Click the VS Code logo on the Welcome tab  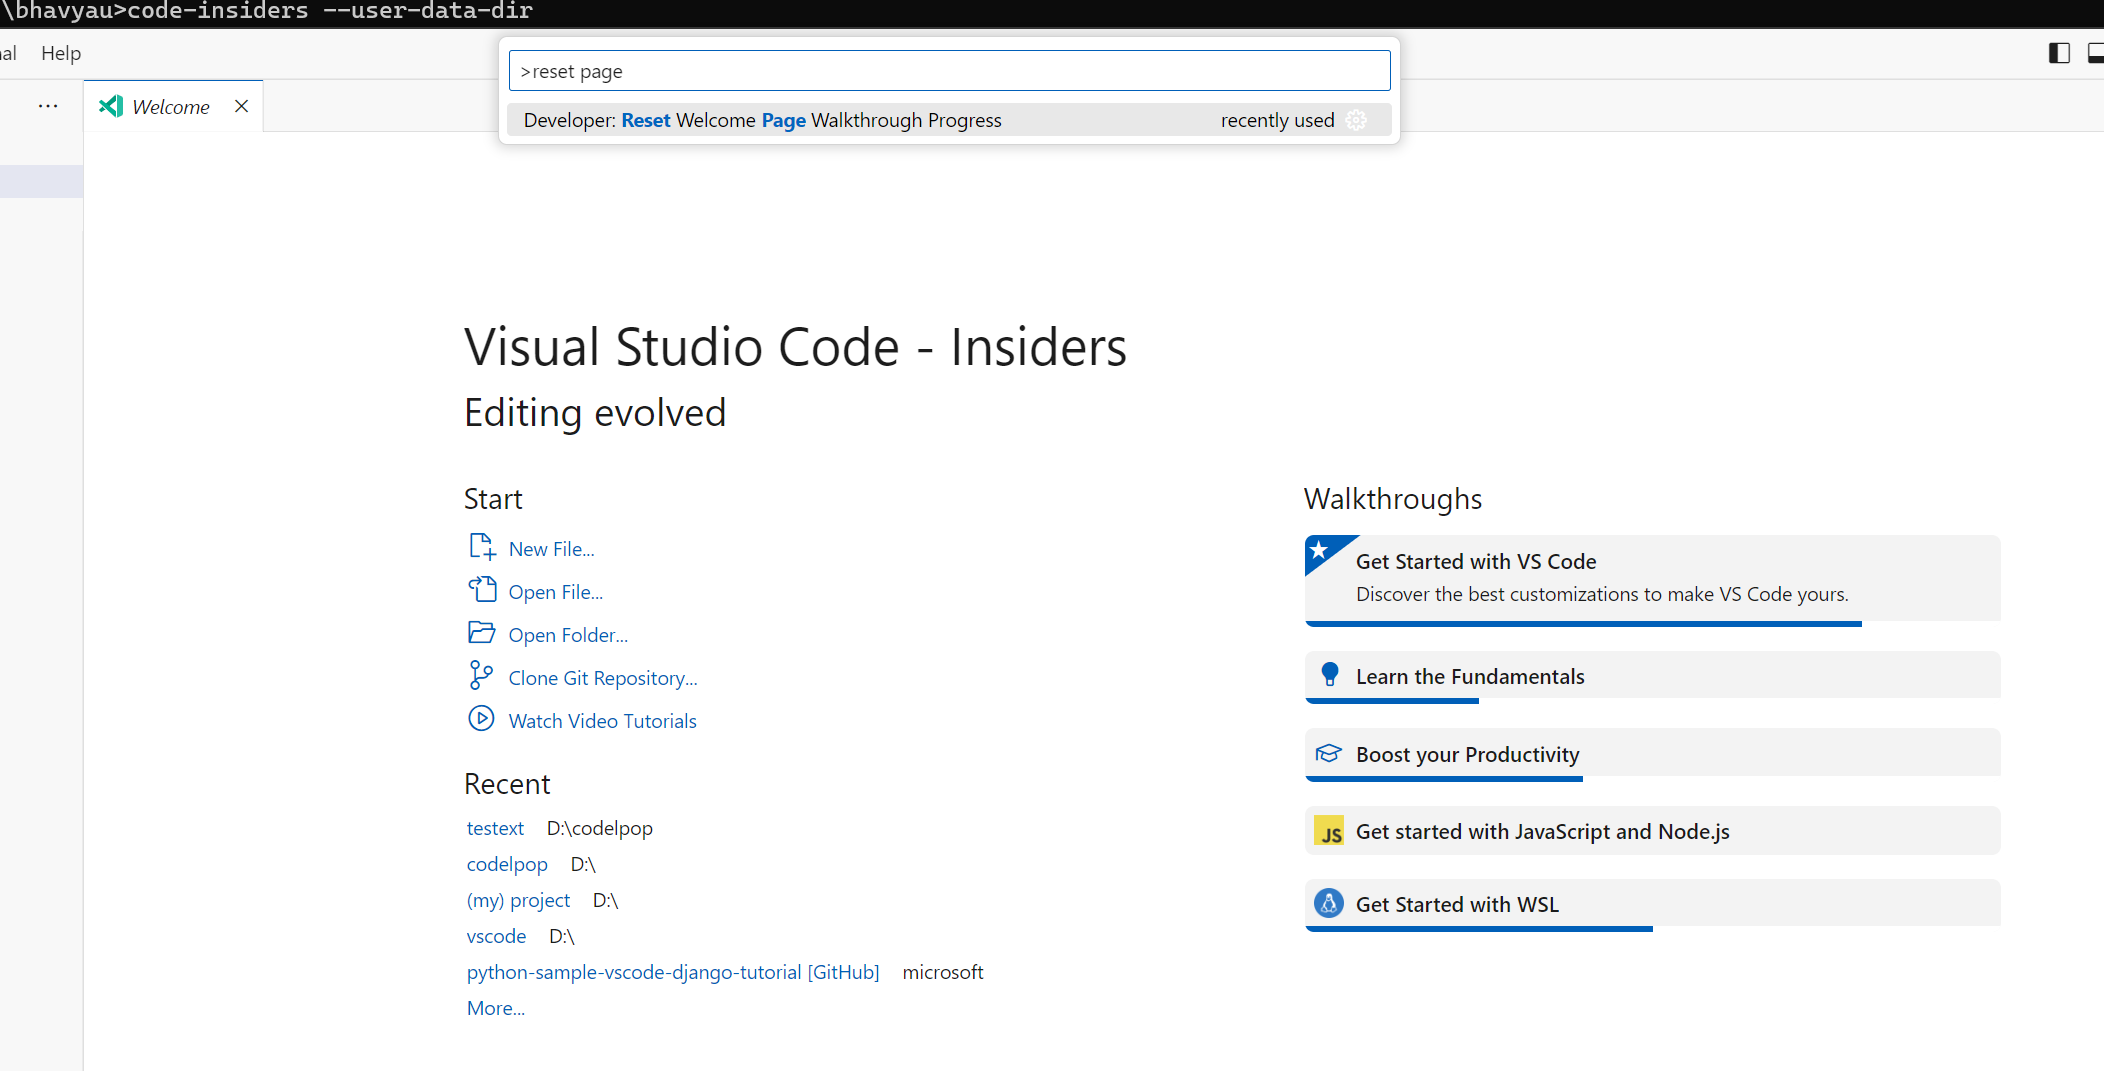tap(110, 105)
